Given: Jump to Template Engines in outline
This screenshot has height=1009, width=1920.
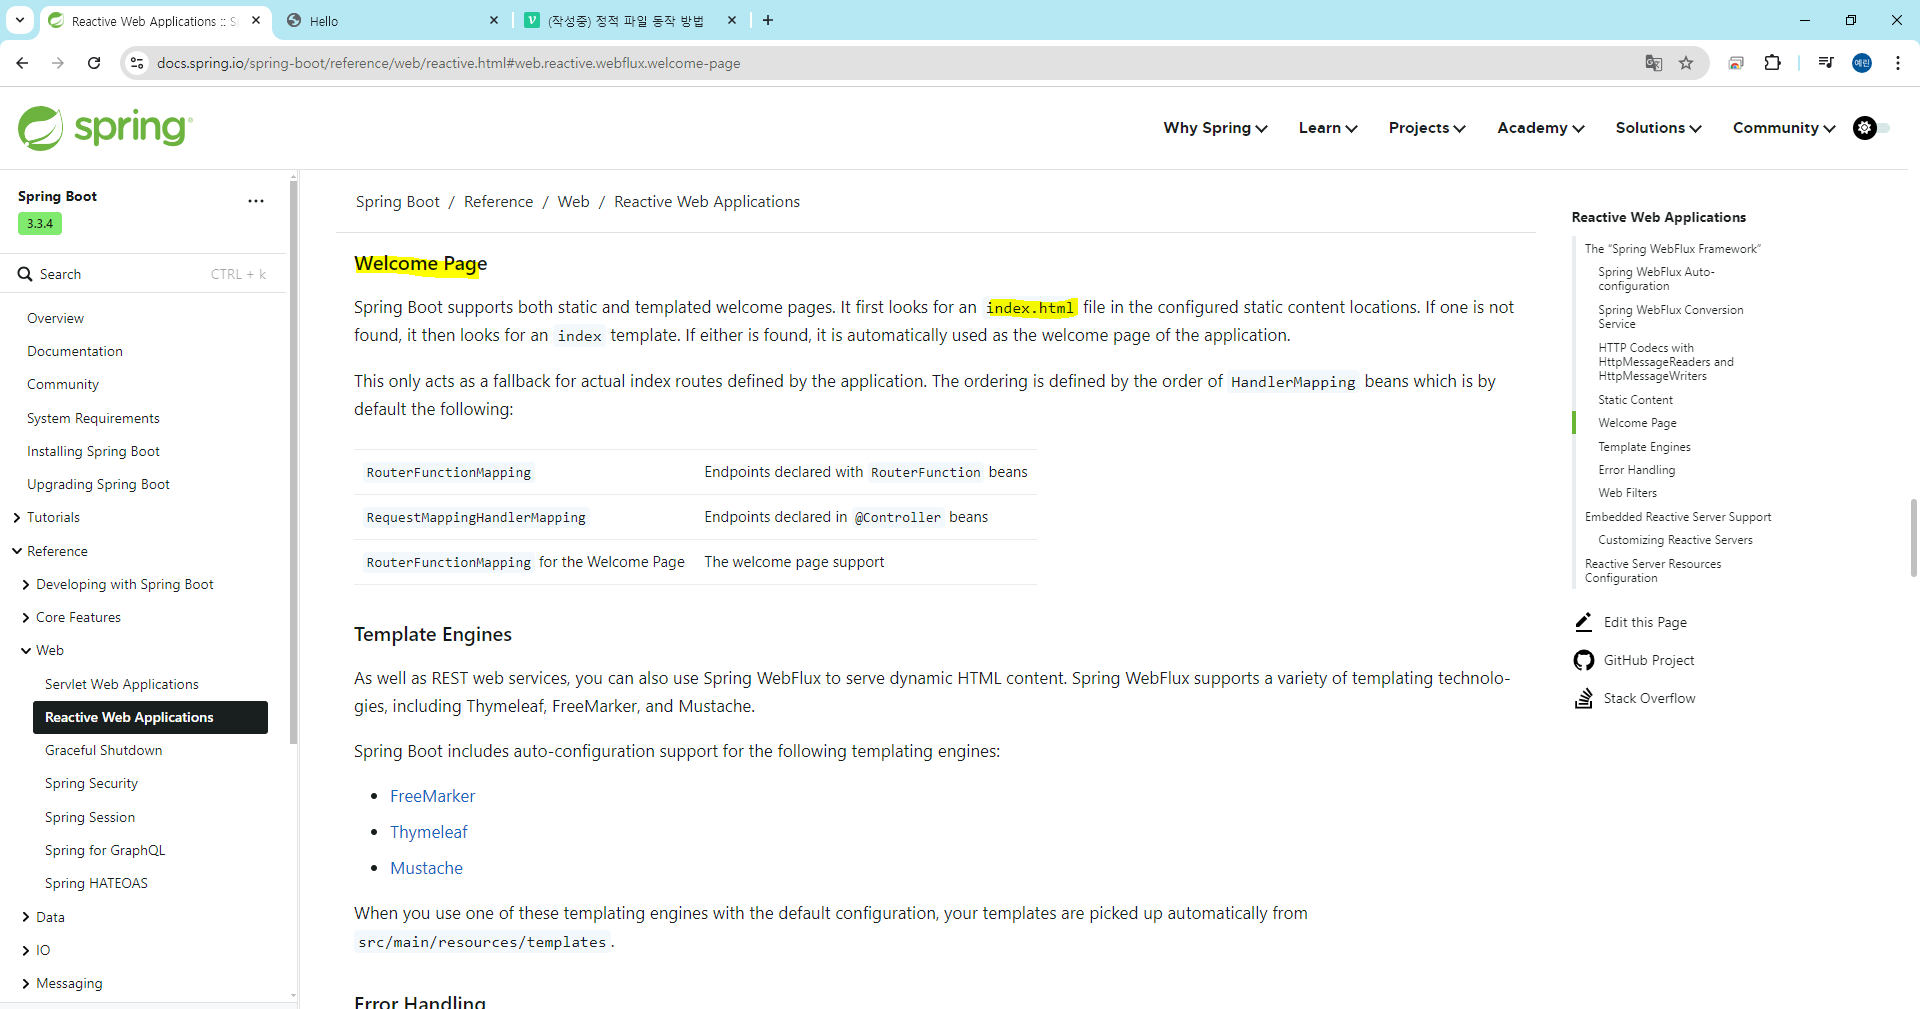Looking at the screenshot, I should [1644, 447].
